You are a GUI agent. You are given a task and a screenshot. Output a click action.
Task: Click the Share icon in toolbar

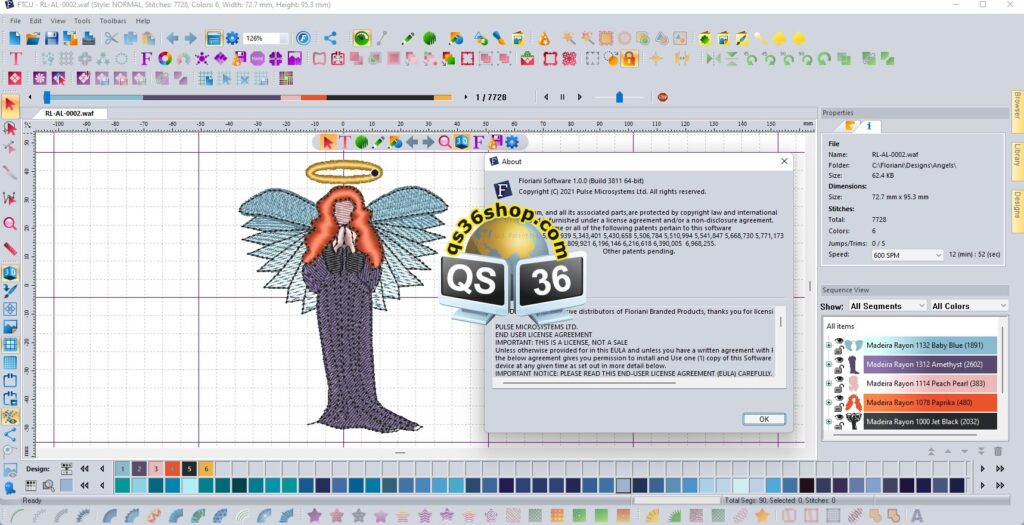(330, 38)
